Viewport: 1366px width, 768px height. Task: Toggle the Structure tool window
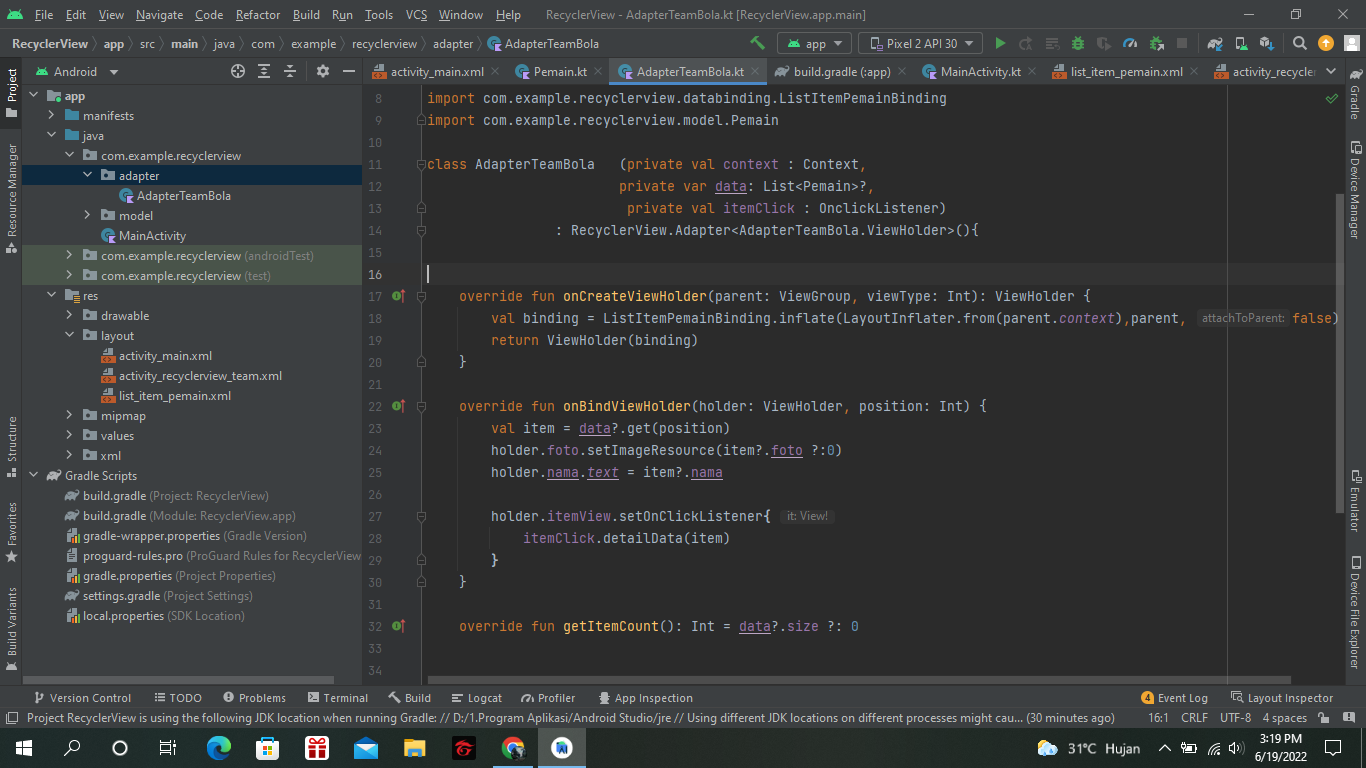(x=12, y=445)
